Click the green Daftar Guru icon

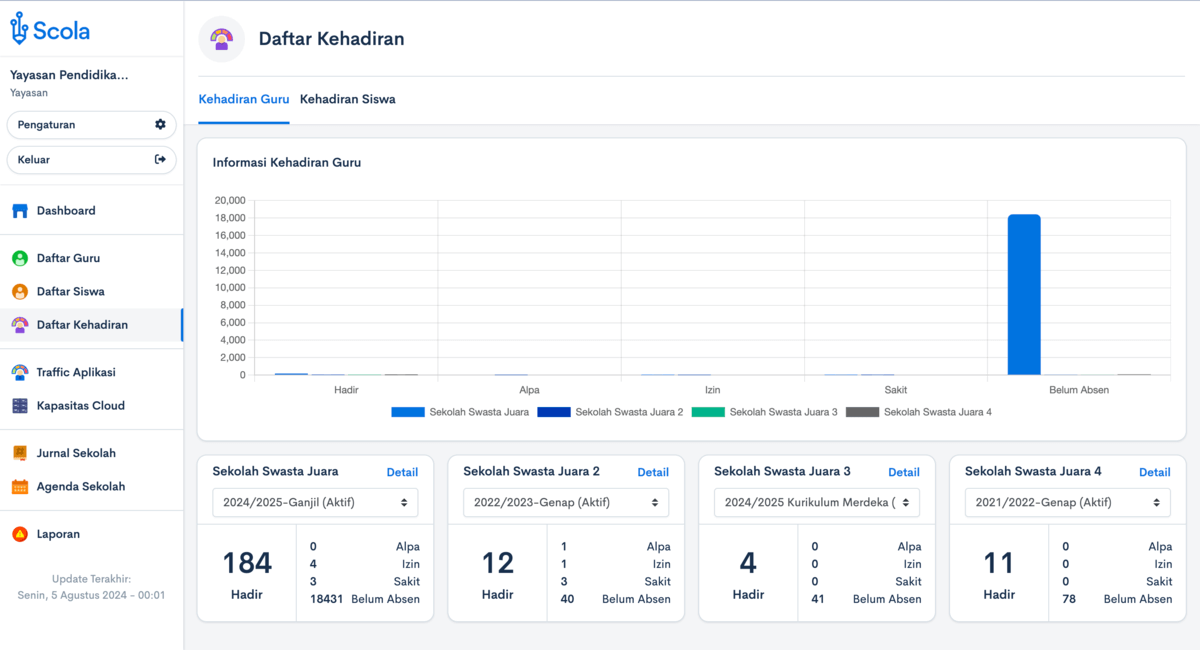coord(20,258)
